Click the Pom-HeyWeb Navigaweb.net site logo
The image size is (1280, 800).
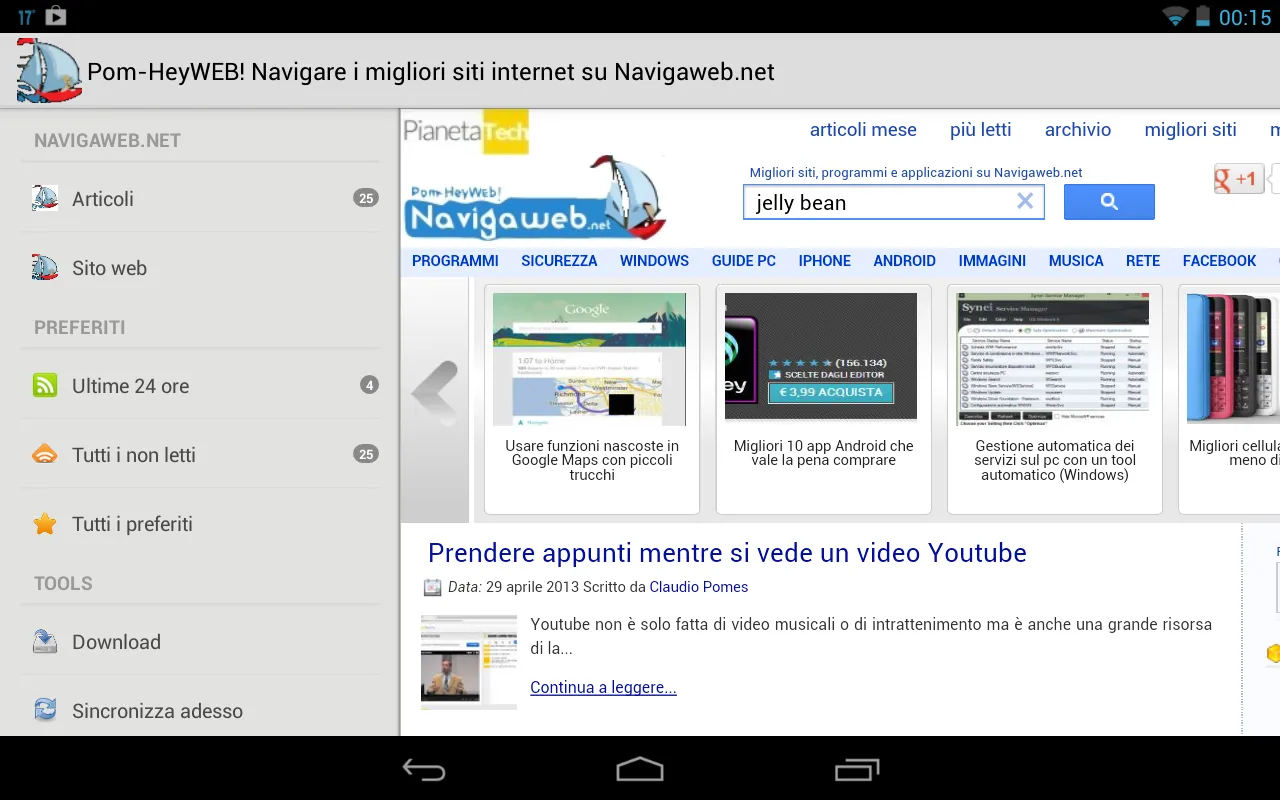click(536, 198)
